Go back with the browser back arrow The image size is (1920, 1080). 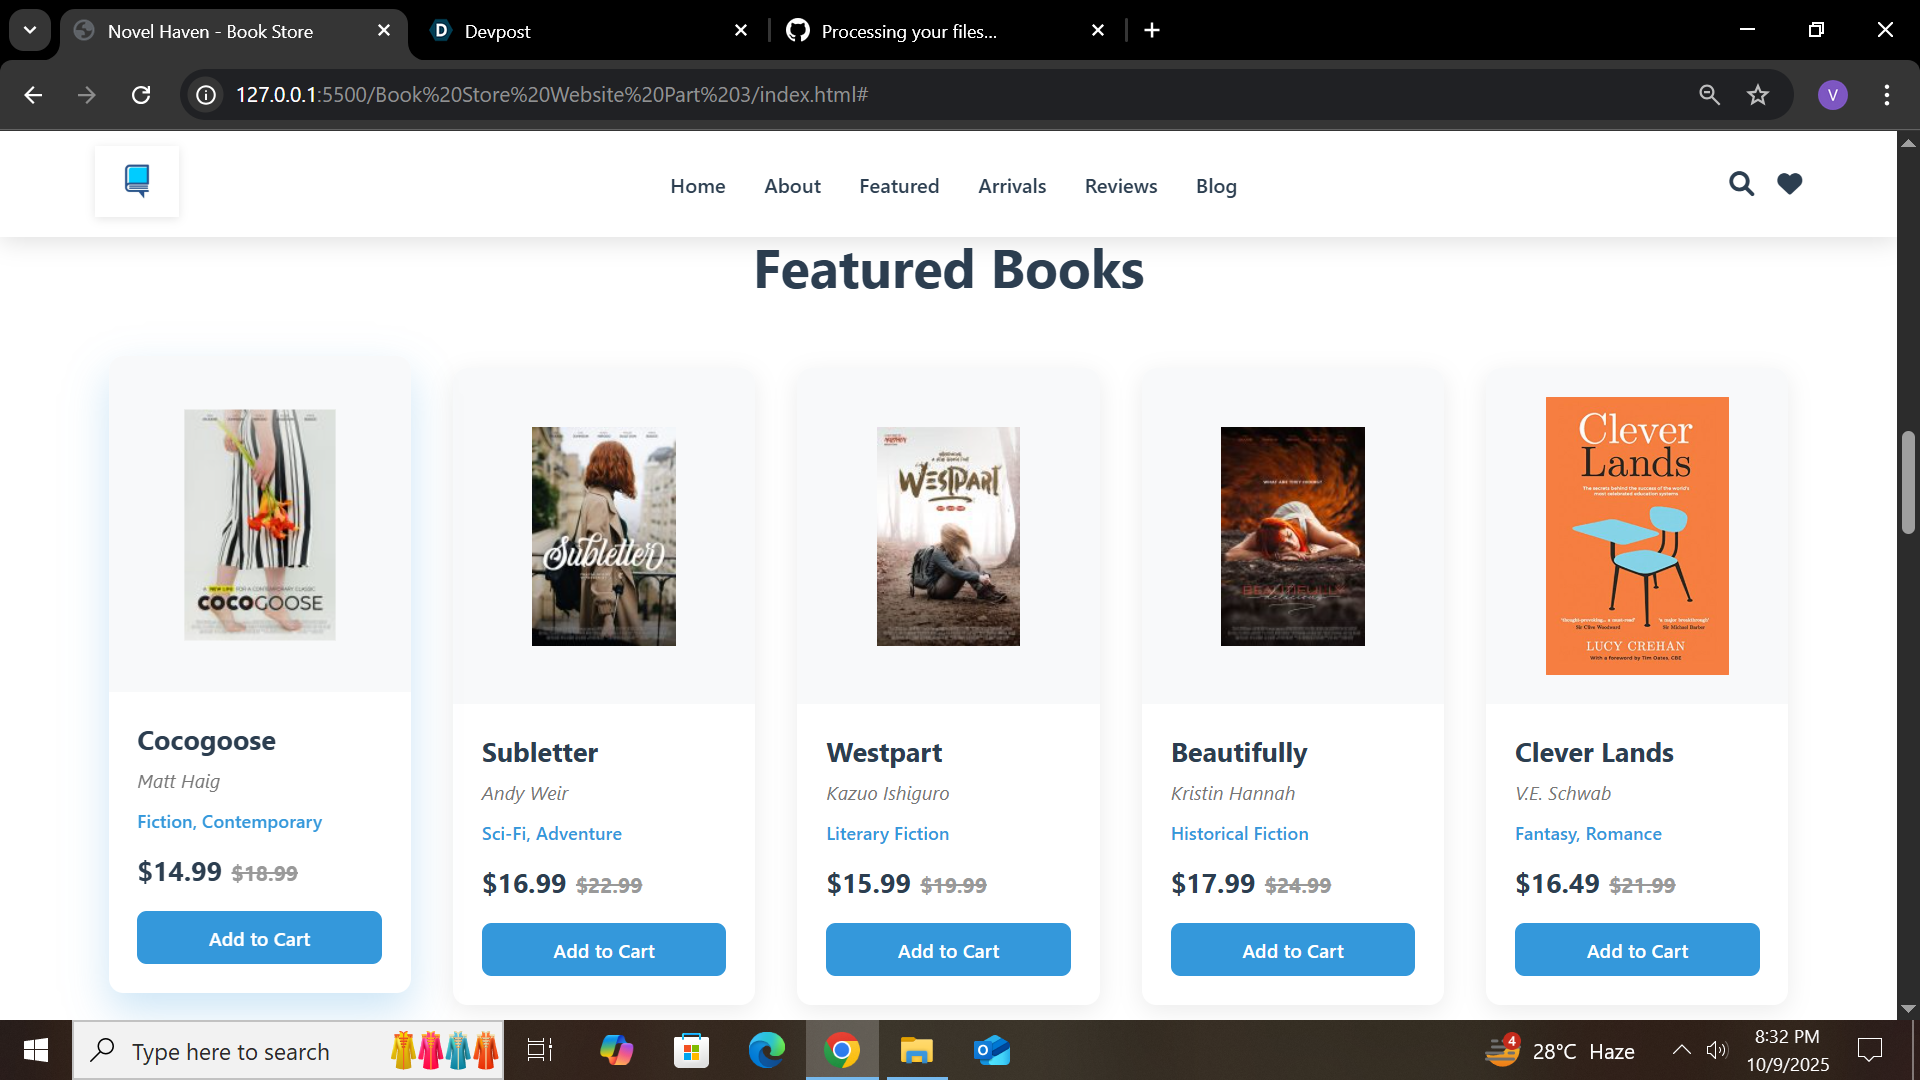[33, 95]
